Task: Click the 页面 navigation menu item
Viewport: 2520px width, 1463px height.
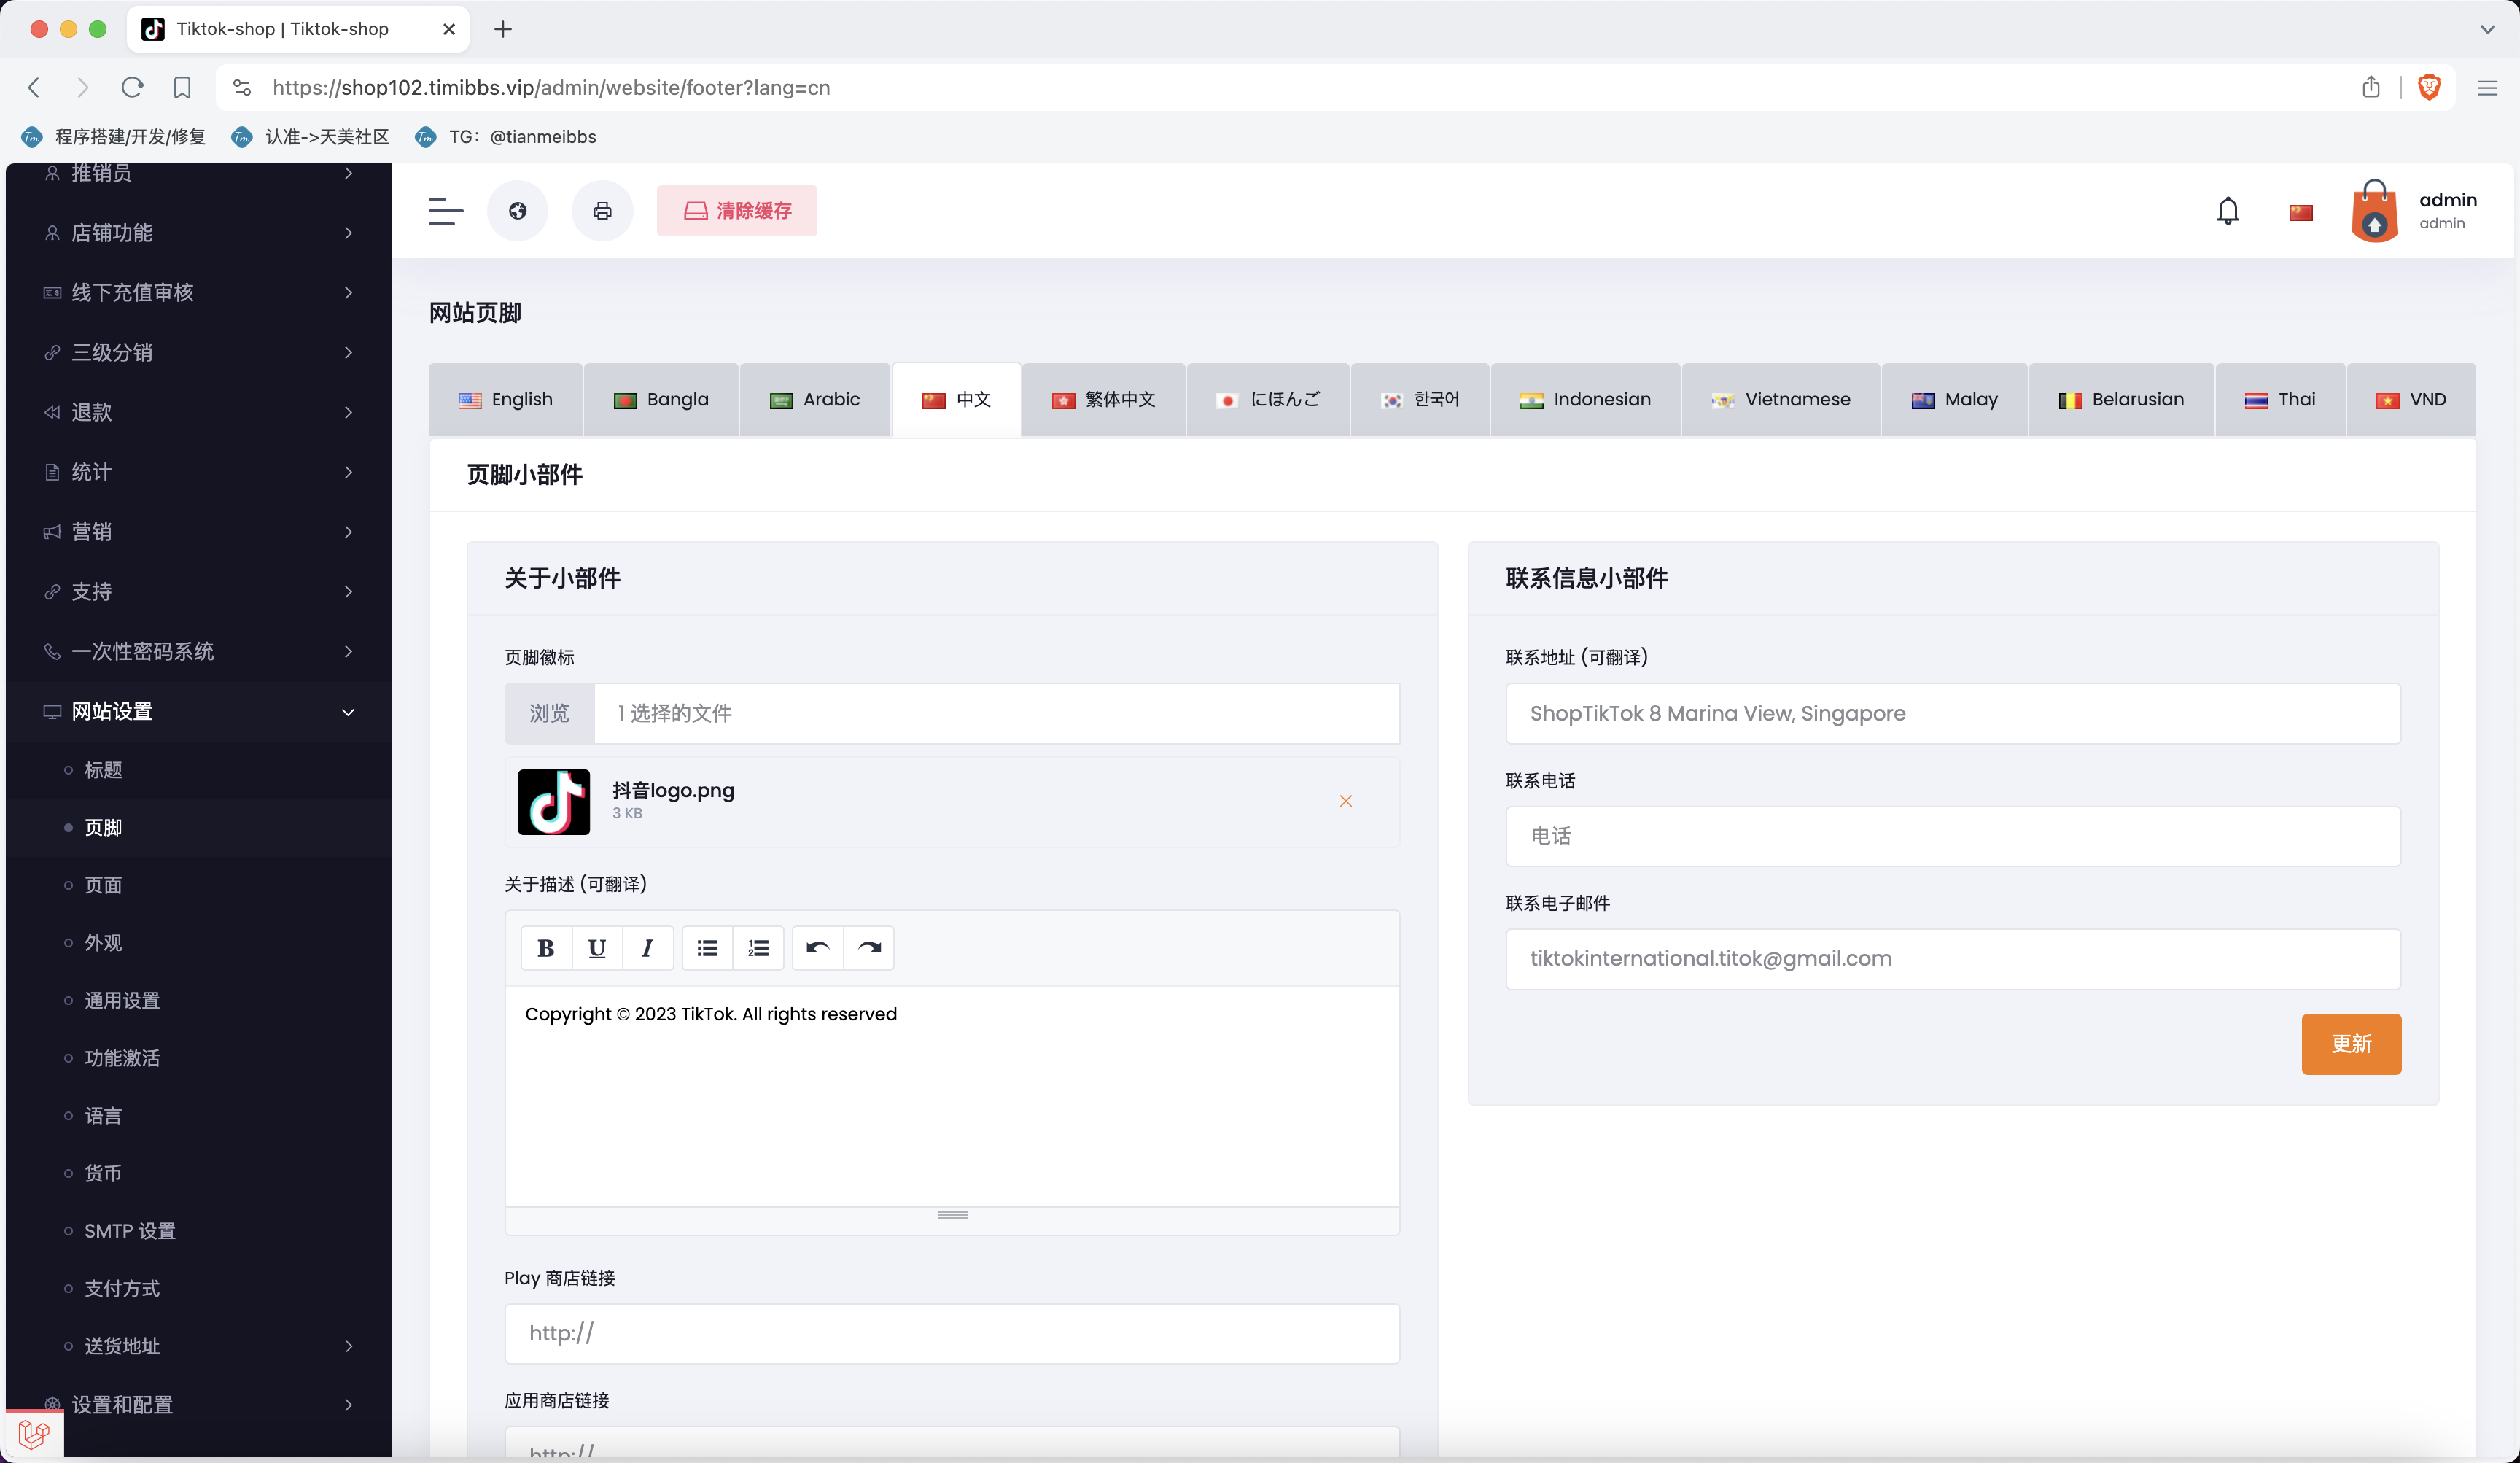Action: click(x=104, y=885)
